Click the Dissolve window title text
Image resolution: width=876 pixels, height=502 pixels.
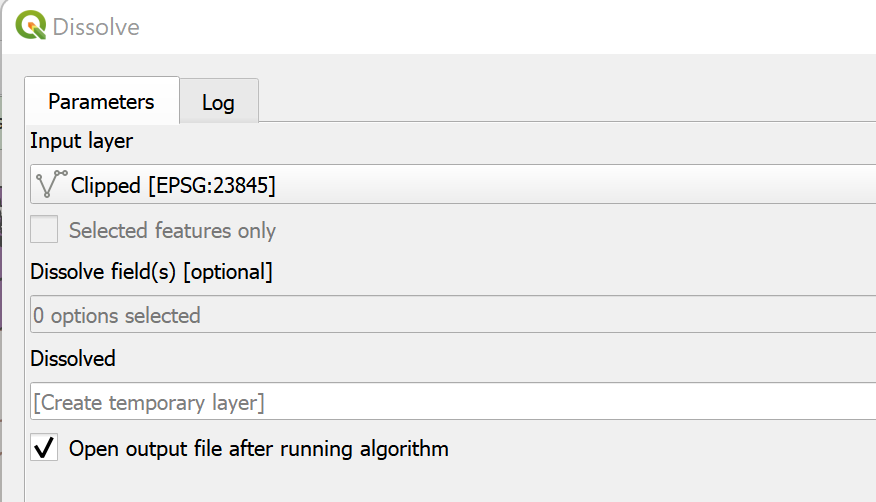[x=96, y=27]
